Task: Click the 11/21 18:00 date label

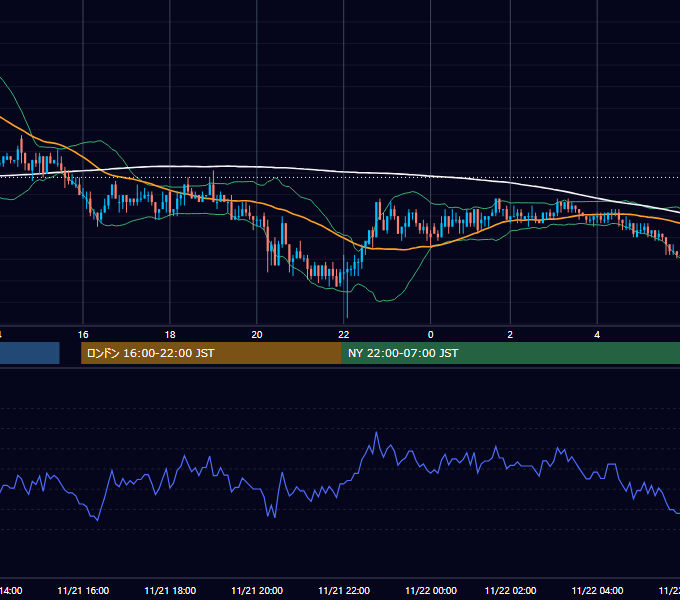Action: click(x=170, y=590)
